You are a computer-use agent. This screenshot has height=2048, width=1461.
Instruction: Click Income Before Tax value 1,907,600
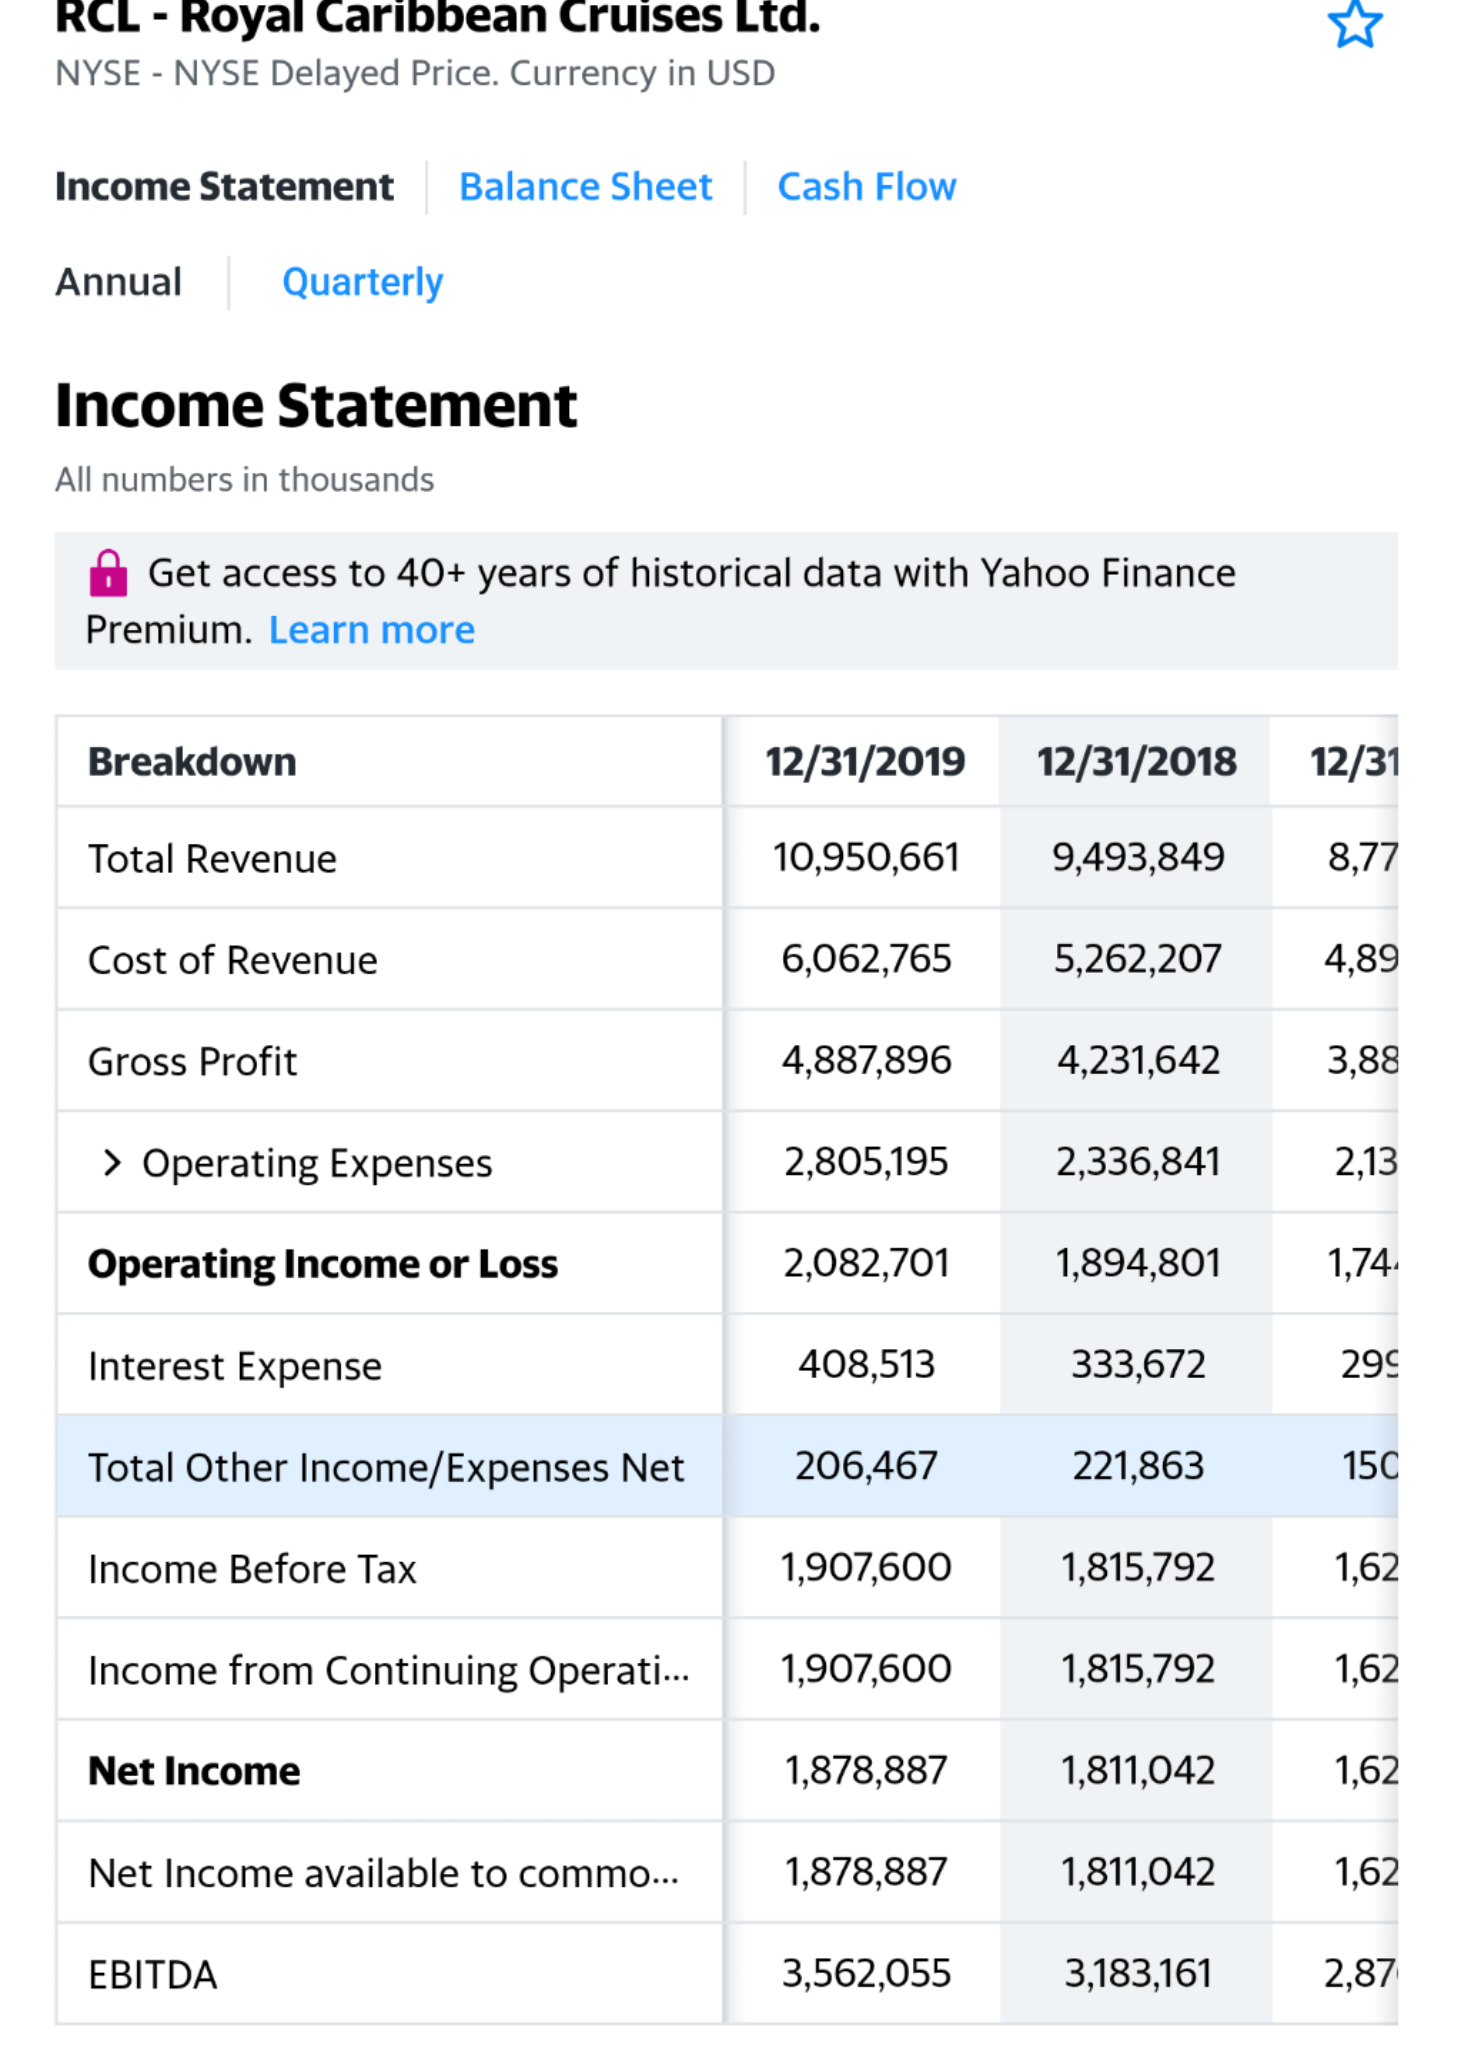[866, 1567]
